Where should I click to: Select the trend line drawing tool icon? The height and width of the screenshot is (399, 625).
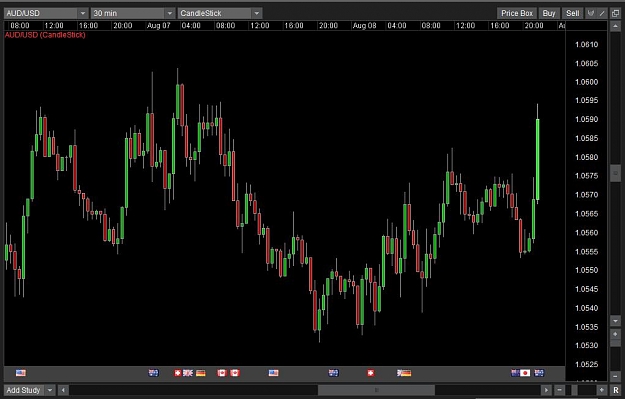[602, 13]
